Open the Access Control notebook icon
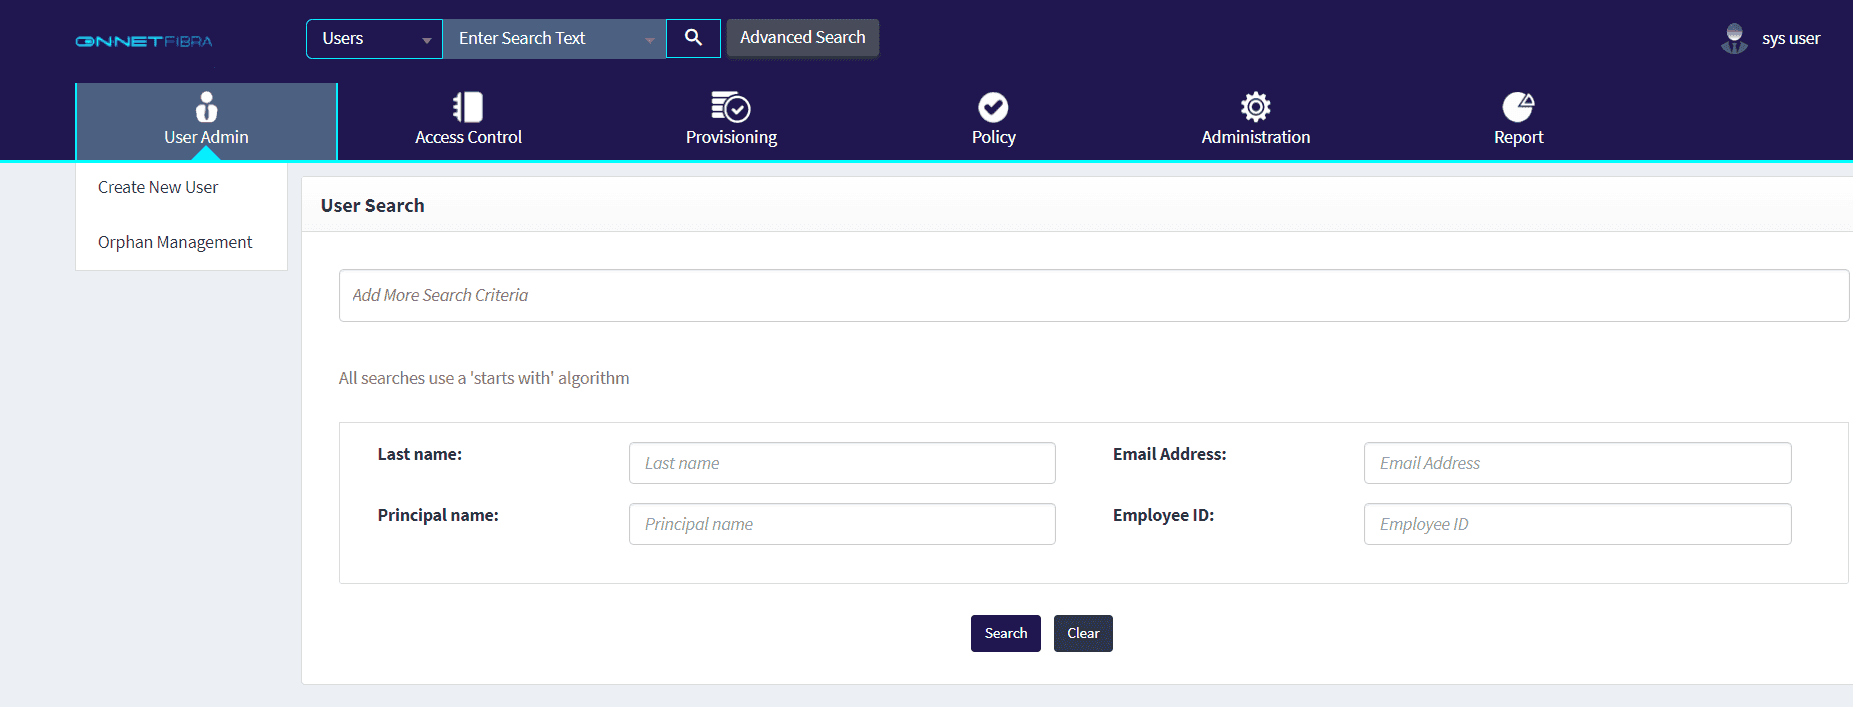Image resolution: width=1853 pixels, height=707 pixels. tap(468, 106)
